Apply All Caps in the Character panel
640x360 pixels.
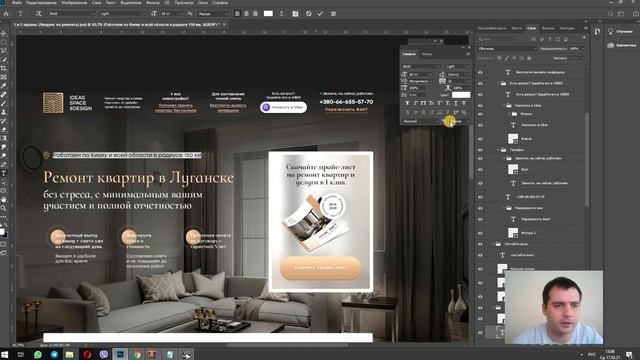(x=423, y=103)
